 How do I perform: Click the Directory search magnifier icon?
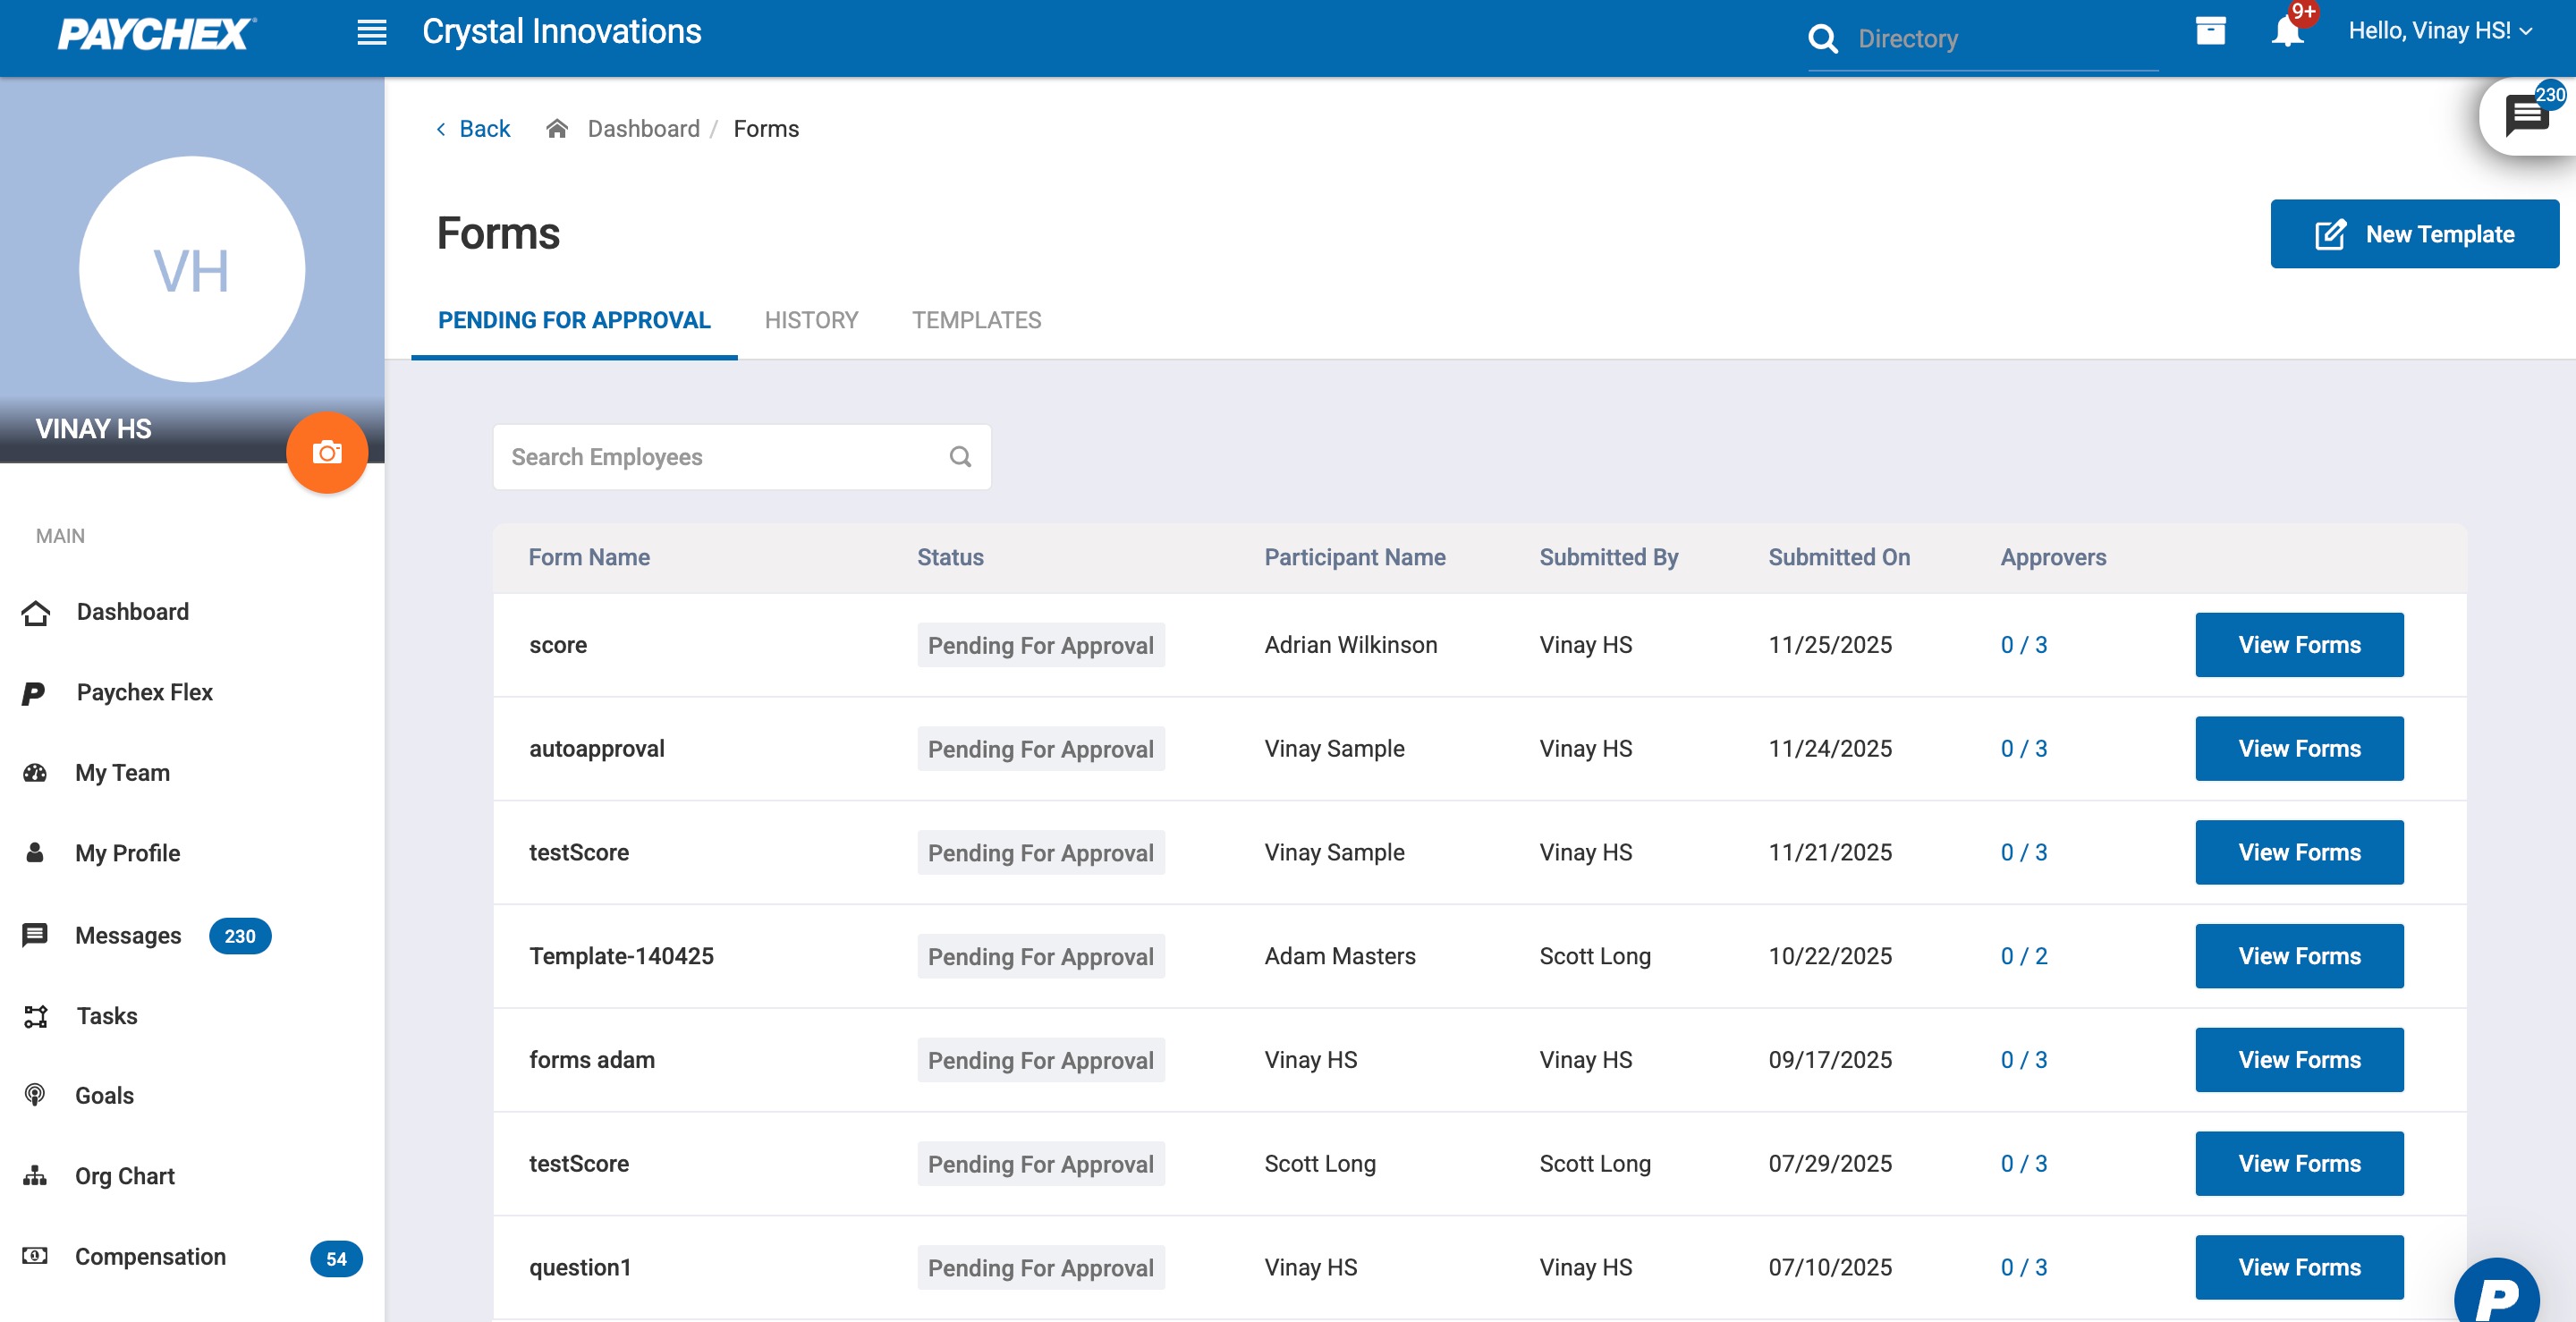tap(1823, 39)
